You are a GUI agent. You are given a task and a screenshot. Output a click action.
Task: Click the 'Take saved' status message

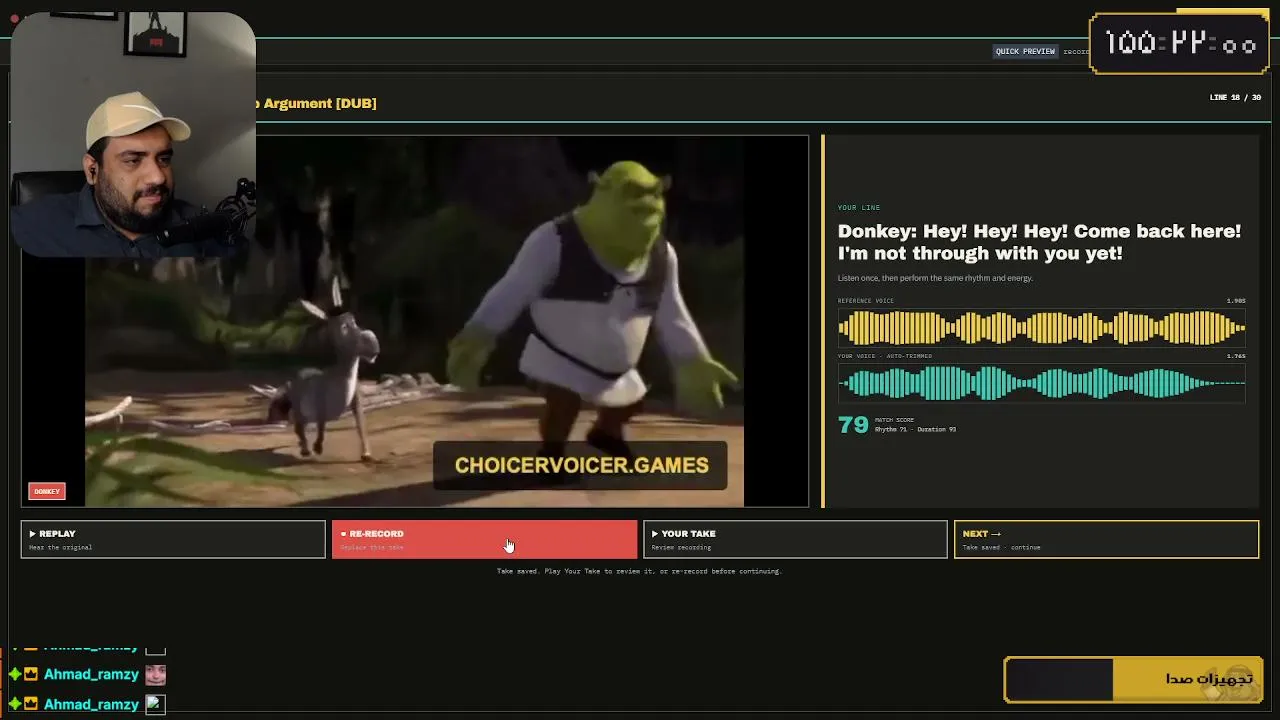pyautogui.click(x=639, y=571)
